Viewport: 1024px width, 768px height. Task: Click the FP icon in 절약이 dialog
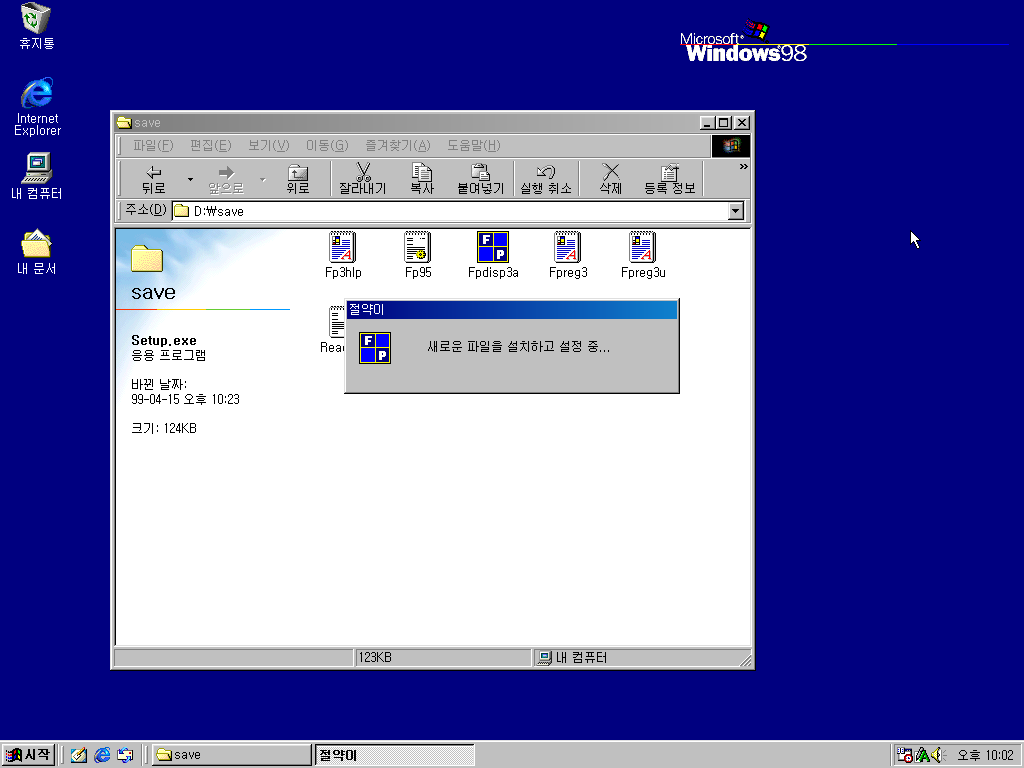coord(375,347)
